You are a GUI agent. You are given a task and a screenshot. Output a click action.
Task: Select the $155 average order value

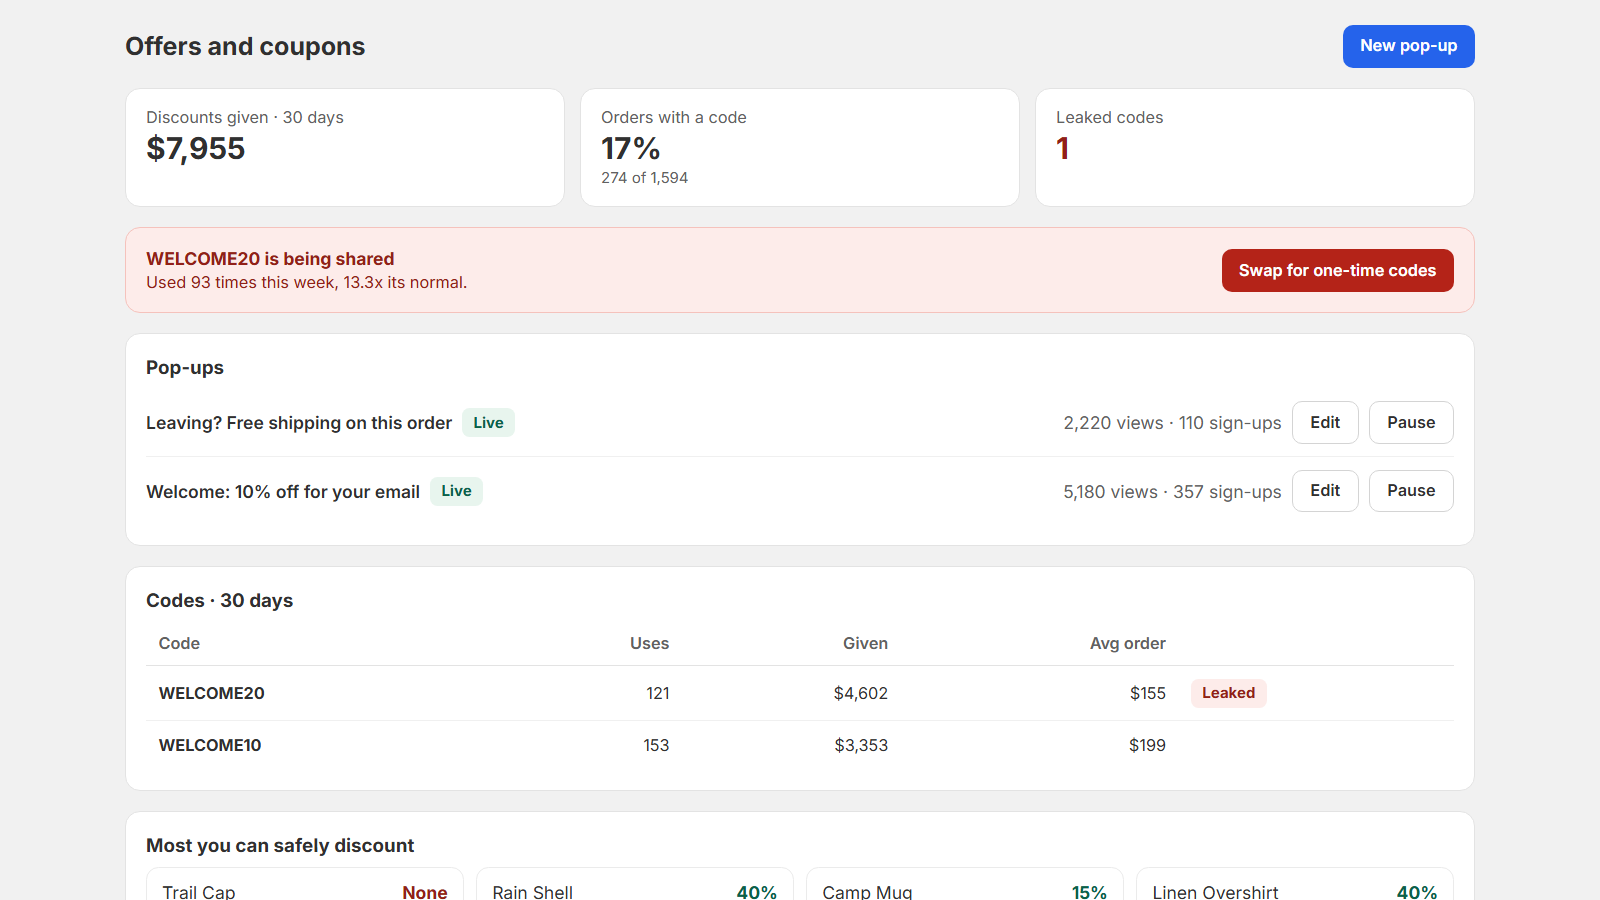1148,693
